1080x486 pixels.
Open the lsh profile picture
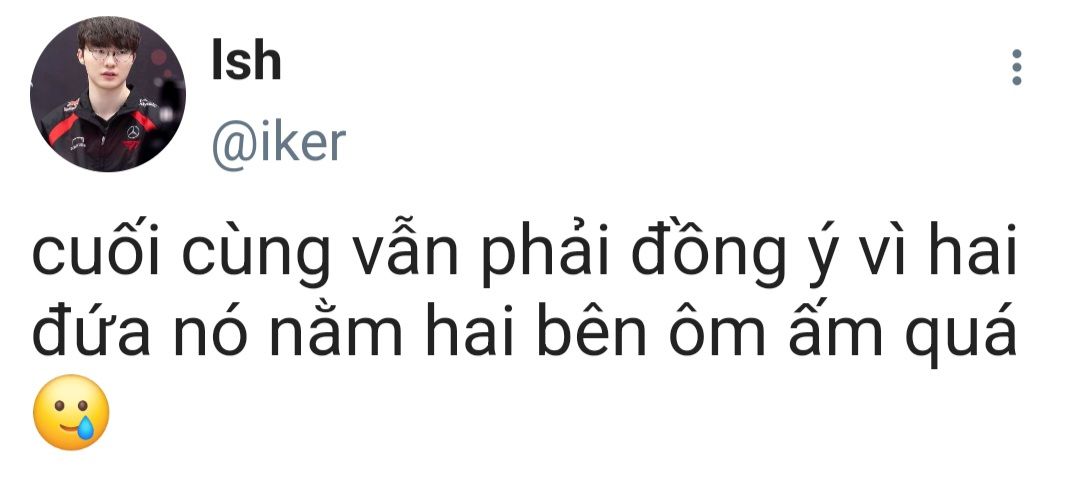click(107, 94)
